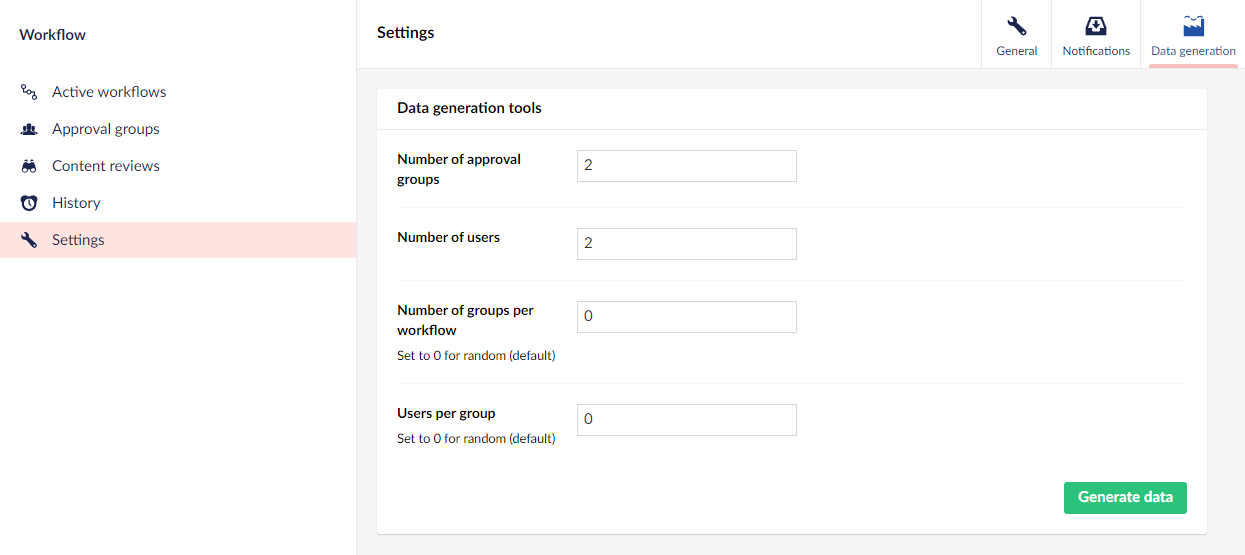Switch to the Notifications tab label

[x=1096, y=51]
